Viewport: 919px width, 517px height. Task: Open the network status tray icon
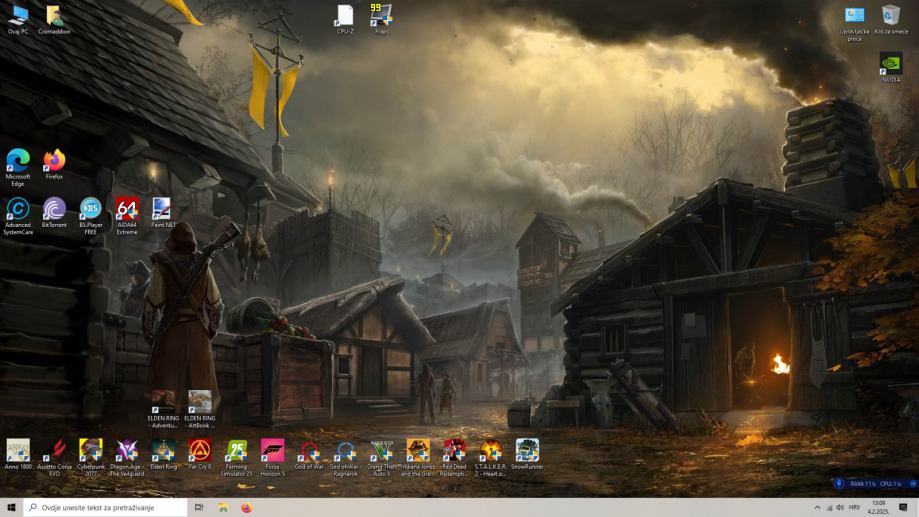[829, 508]
